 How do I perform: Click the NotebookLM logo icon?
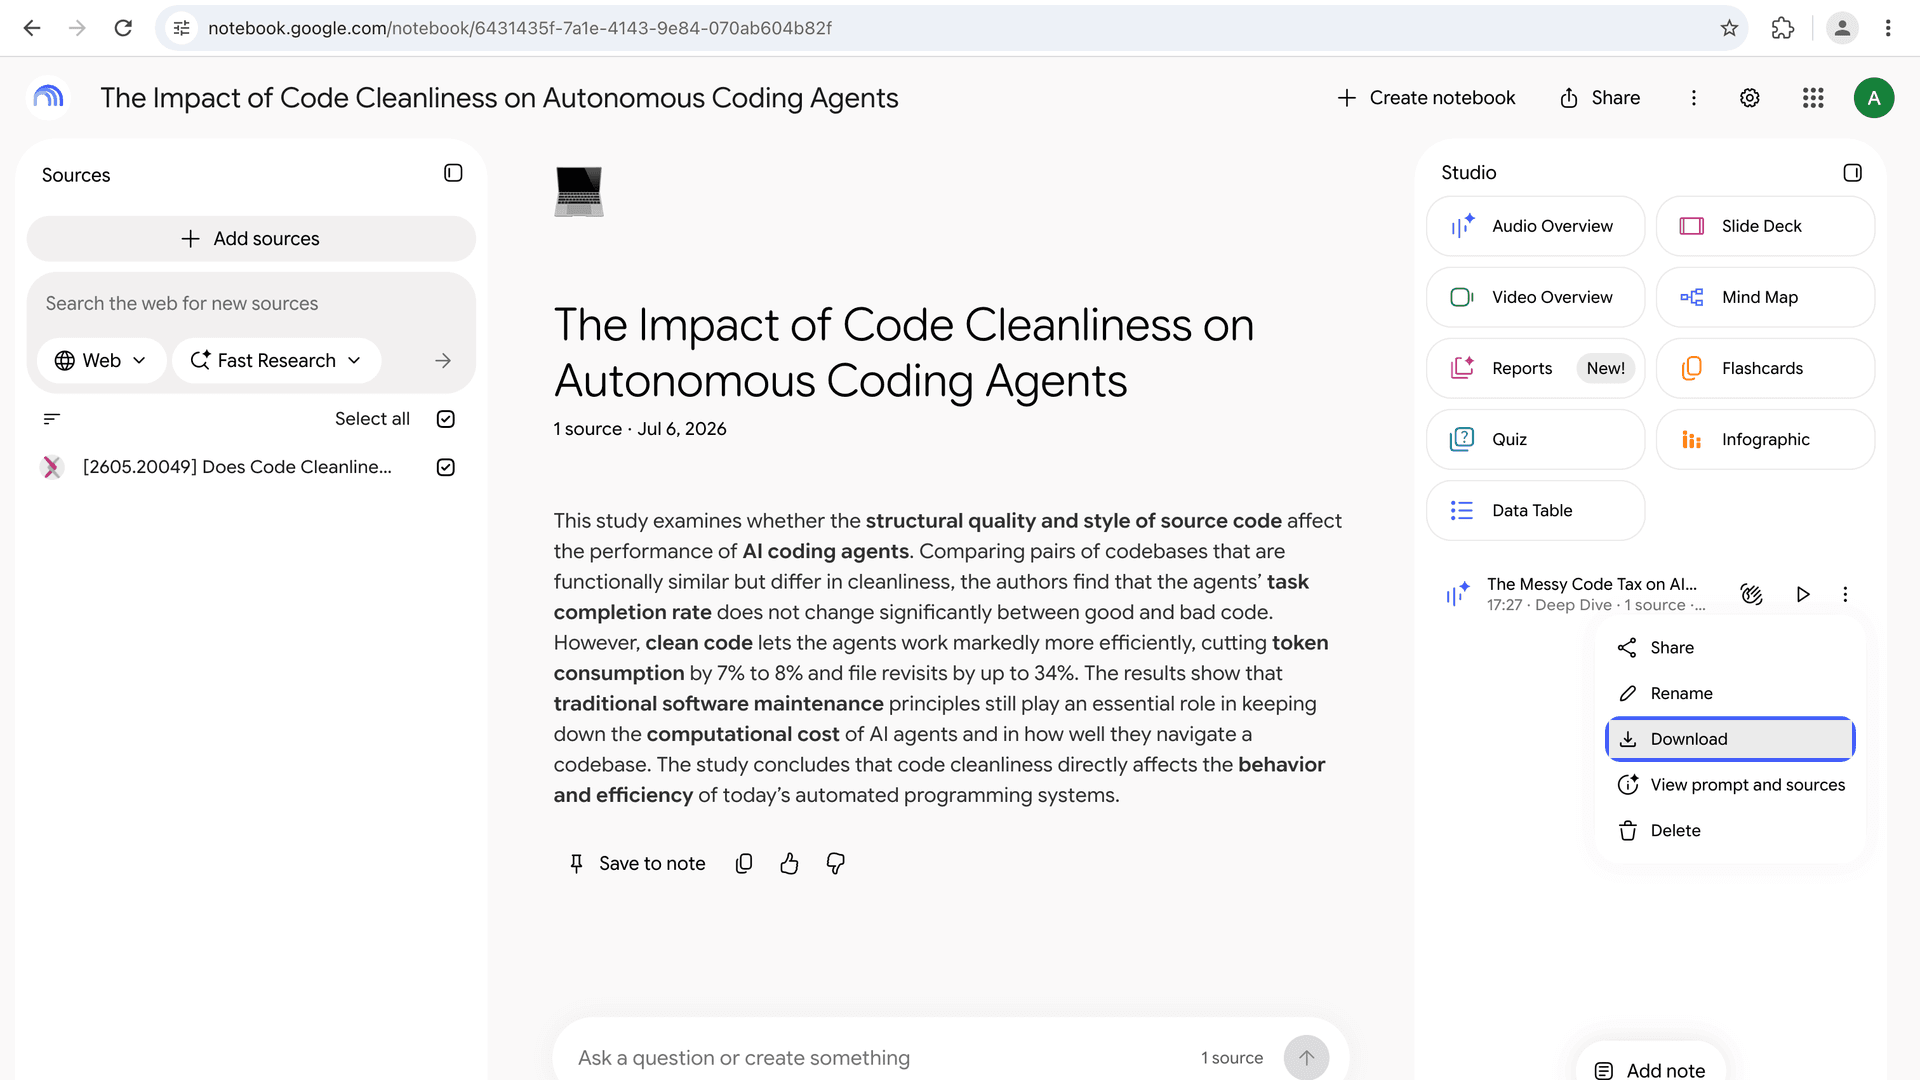point(48,97)
